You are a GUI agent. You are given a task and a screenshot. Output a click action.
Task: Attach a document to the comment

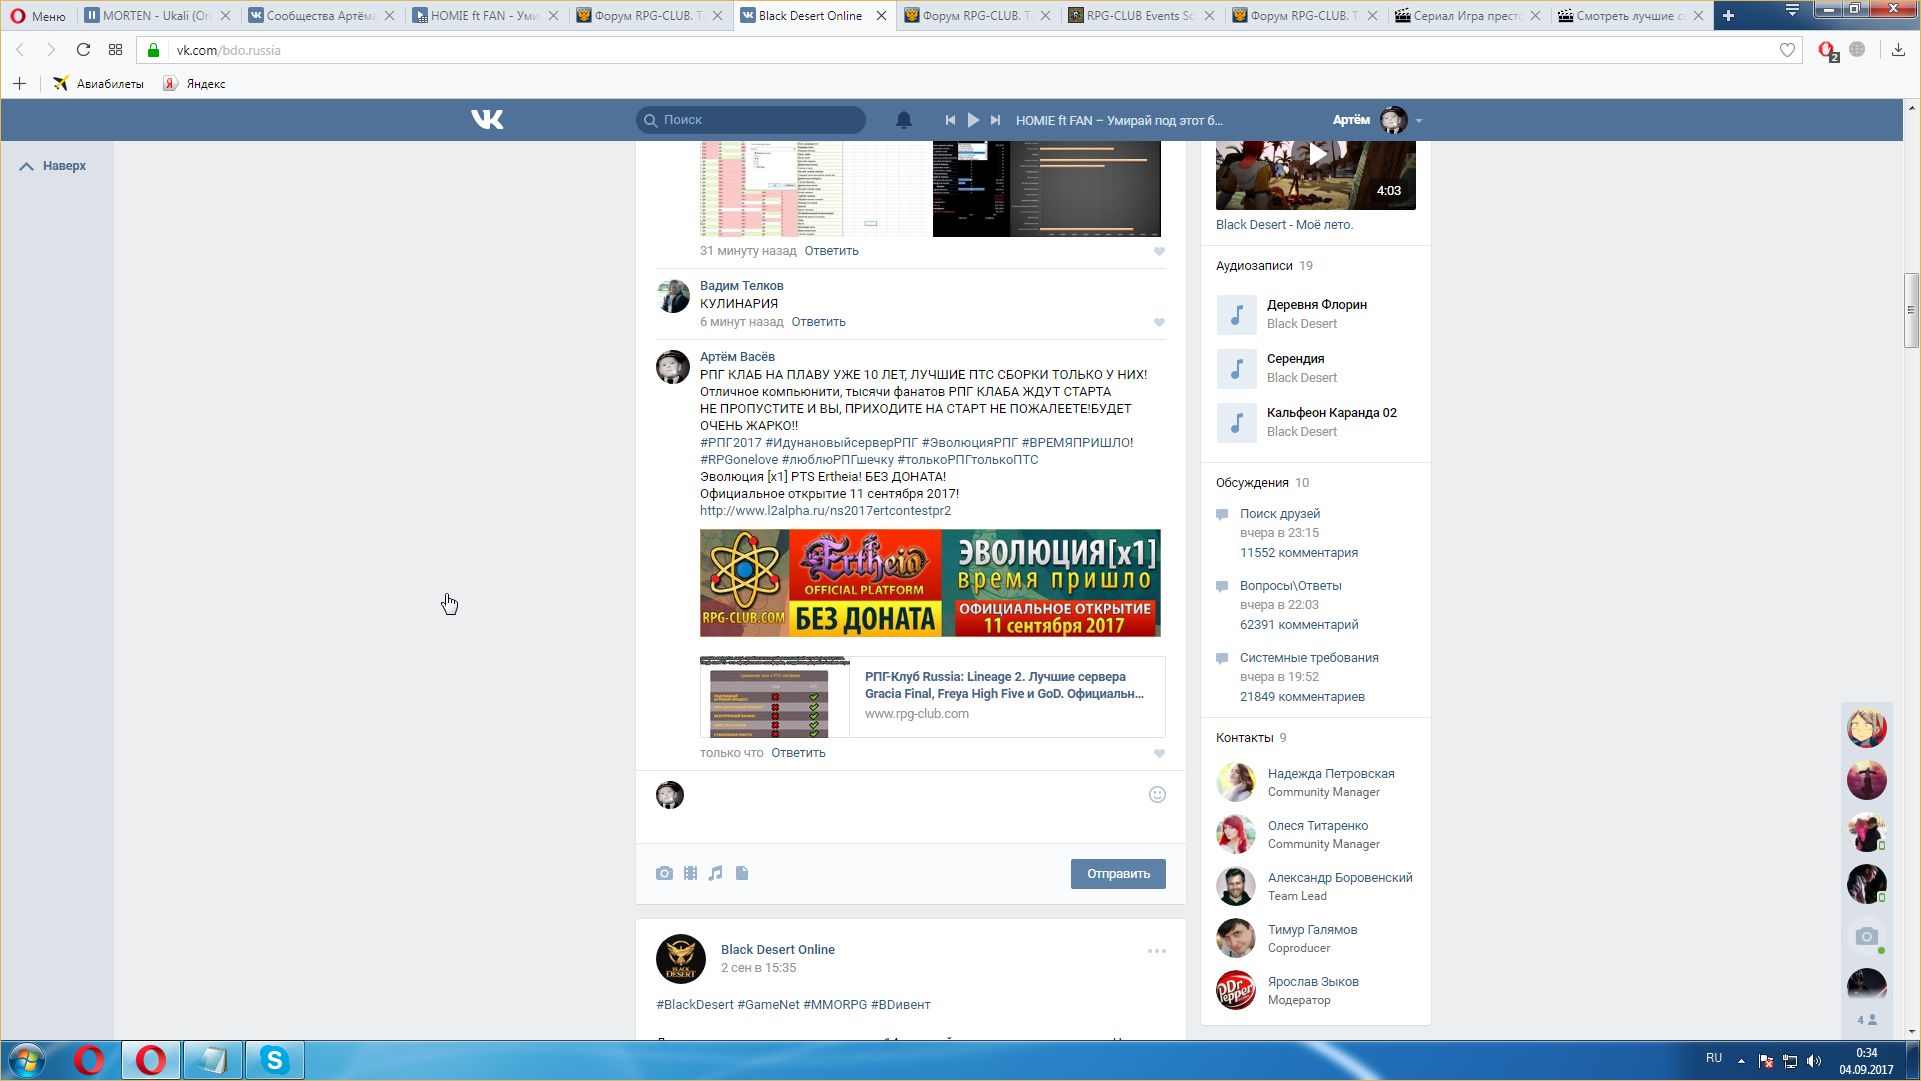742,873
